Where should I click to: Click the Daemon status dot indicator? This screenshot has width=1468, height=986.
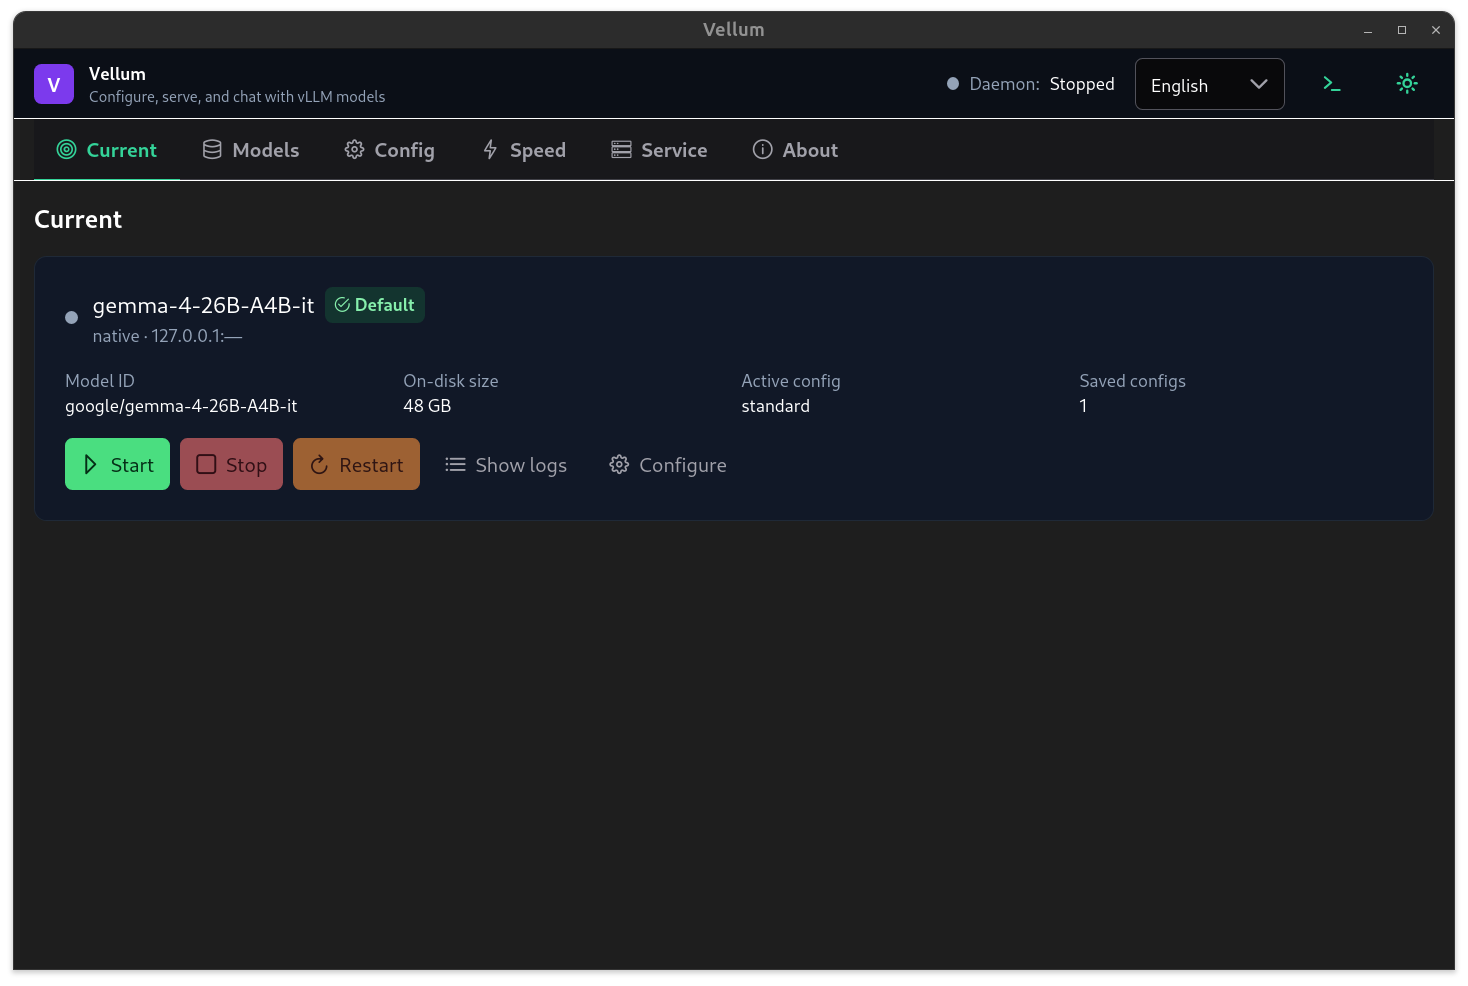(x=953, y=84)
